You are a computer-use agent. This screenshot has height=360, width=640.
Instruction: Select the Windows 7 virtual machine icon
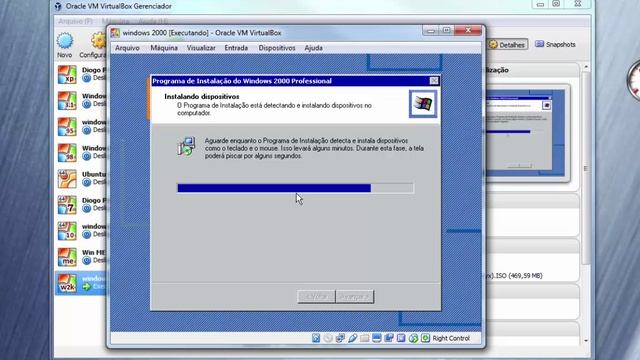(67, 205)
